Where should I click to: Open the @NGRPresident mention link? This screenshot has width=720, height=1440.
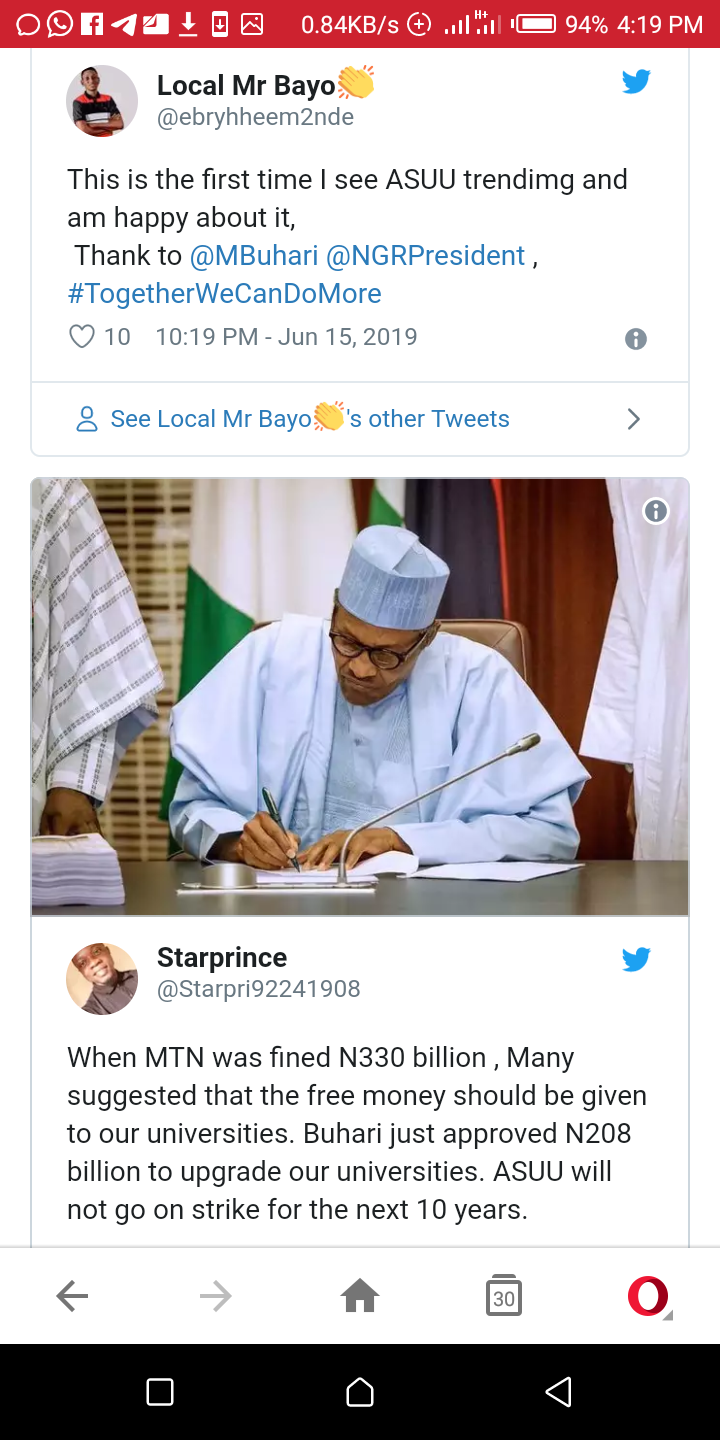coord(426,256)
